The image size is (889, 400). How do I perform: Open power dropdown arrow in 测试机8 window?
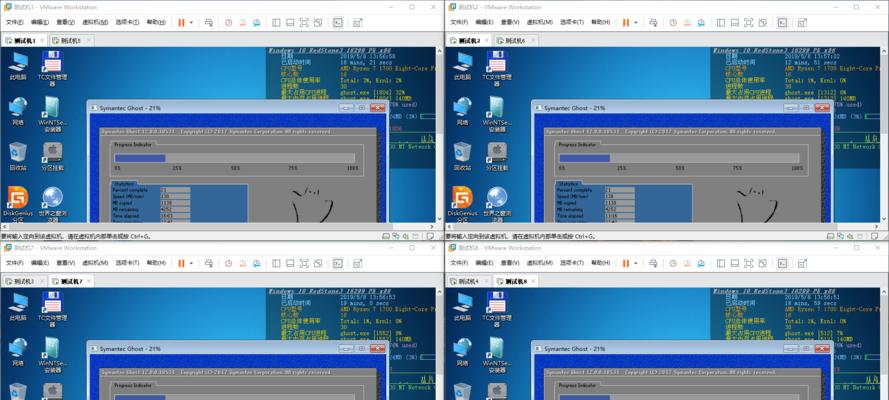coord(636,263)
